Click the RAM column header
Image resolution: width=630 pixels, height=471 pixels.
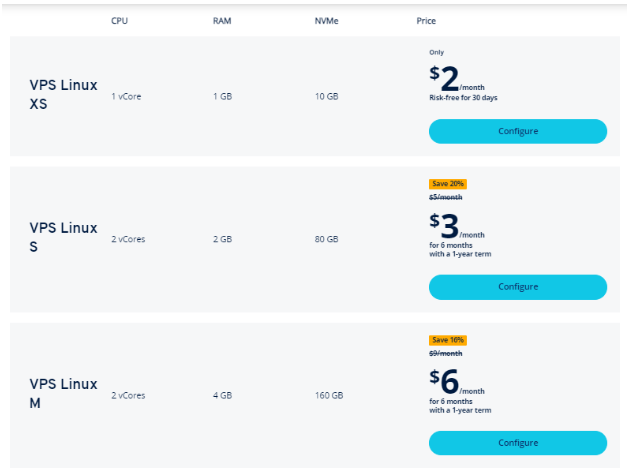222,21
